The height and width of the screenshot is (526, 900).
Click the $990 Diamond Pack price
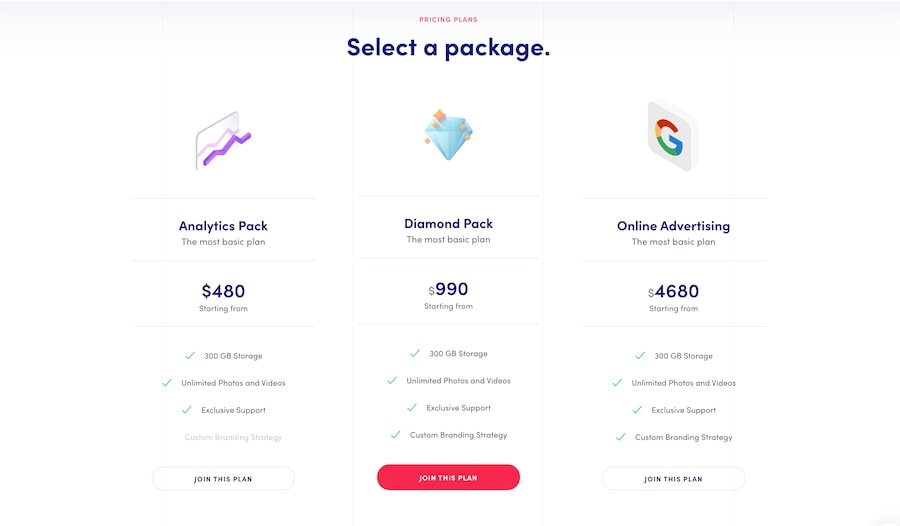click(x=448, y=289)
